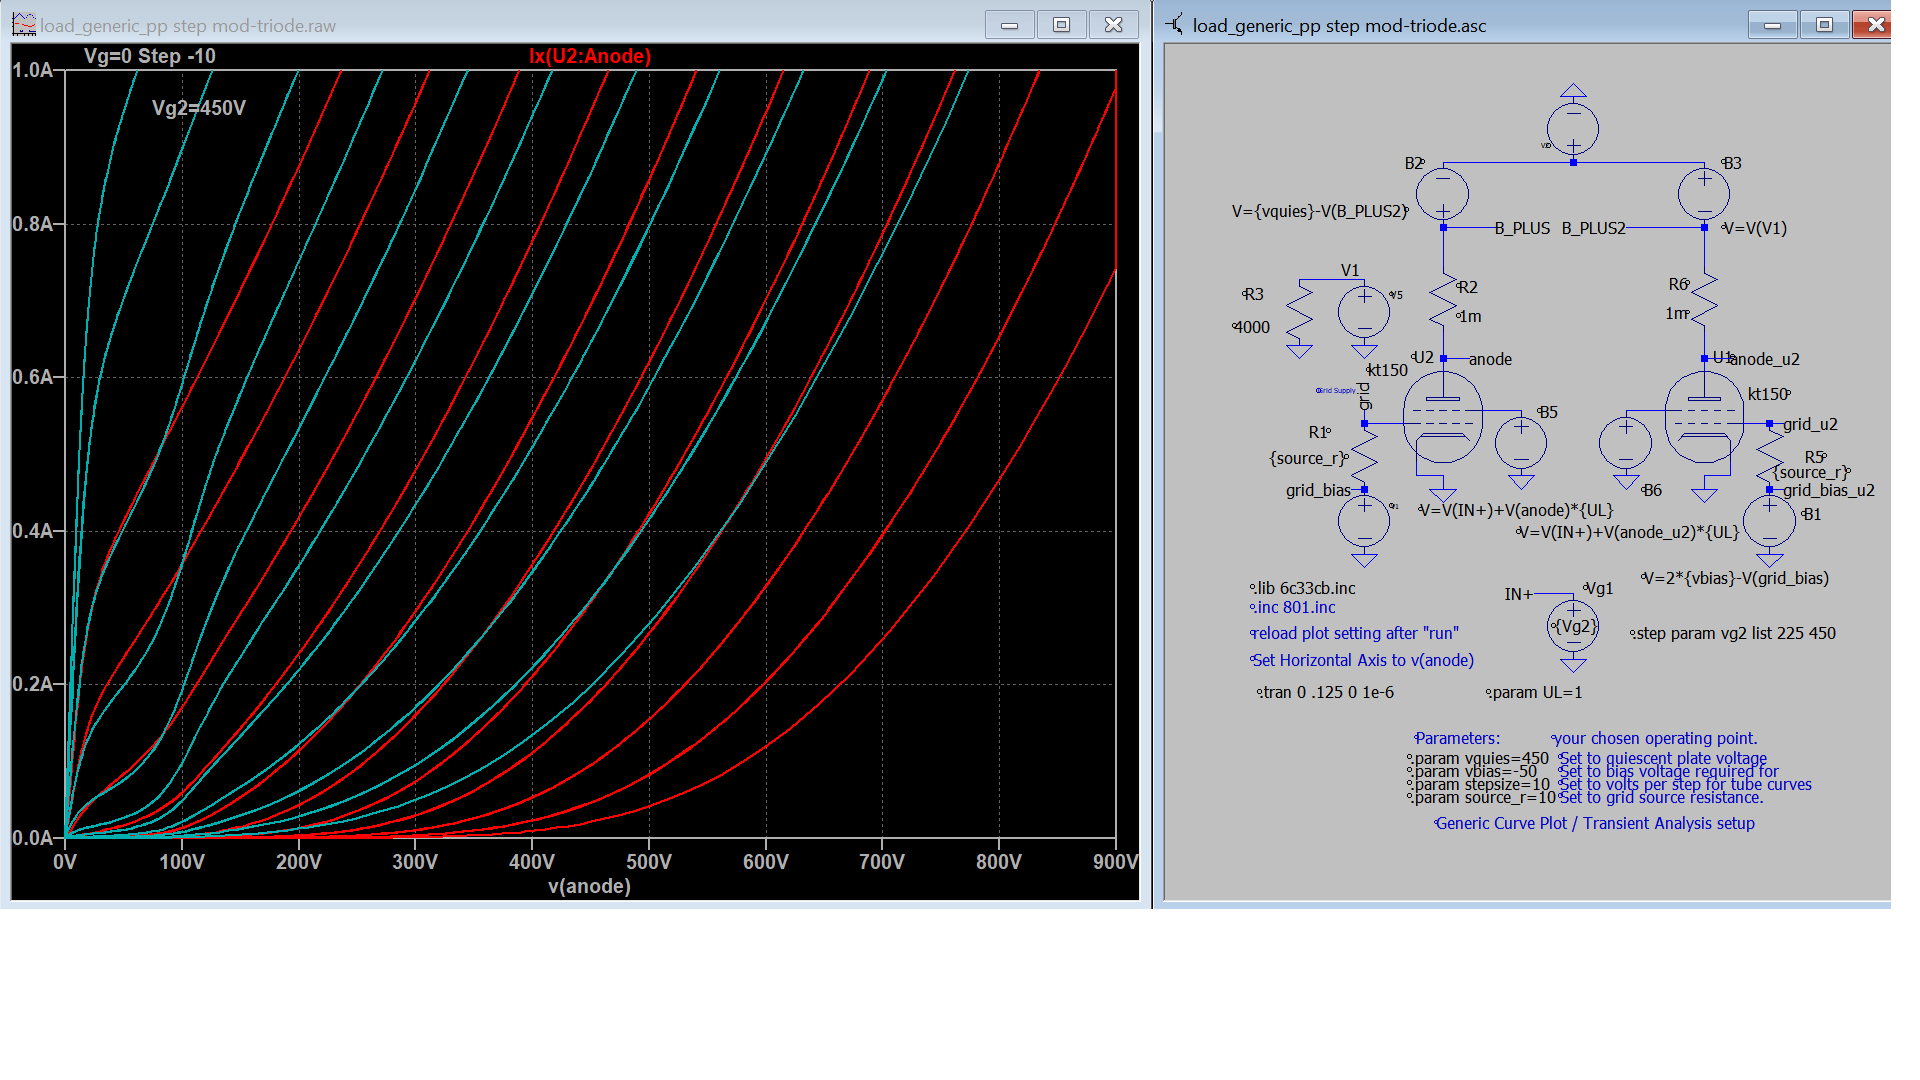Click V=V(IN+)+V(anode)*{UL} expression

pyautogui.click(x=1516, y=510)
